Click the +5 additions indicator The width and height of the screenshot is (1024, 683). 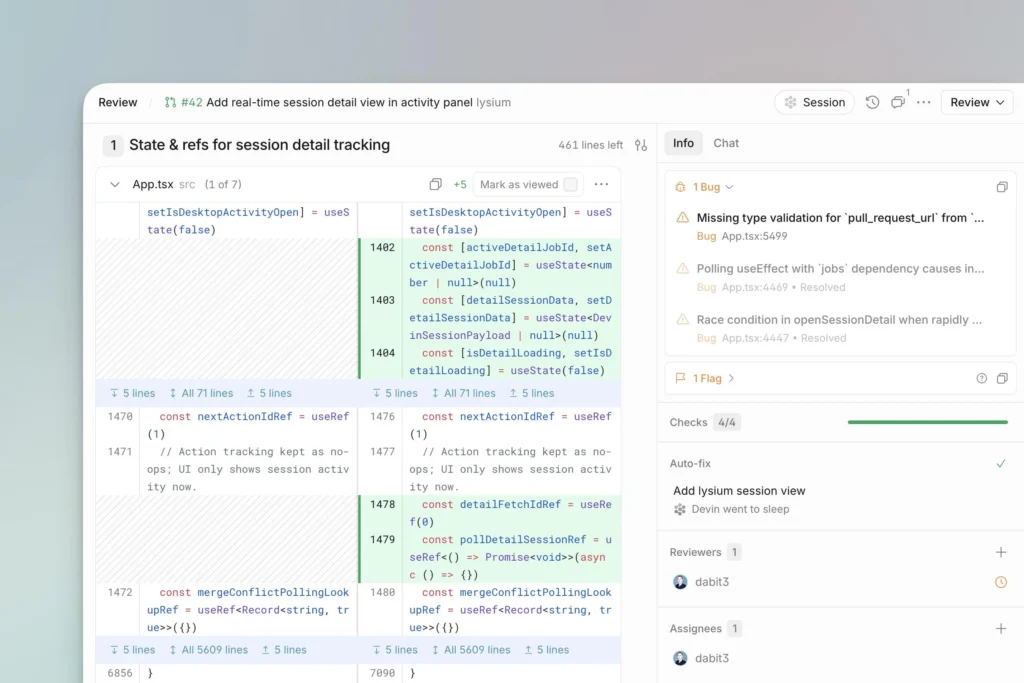460,185
